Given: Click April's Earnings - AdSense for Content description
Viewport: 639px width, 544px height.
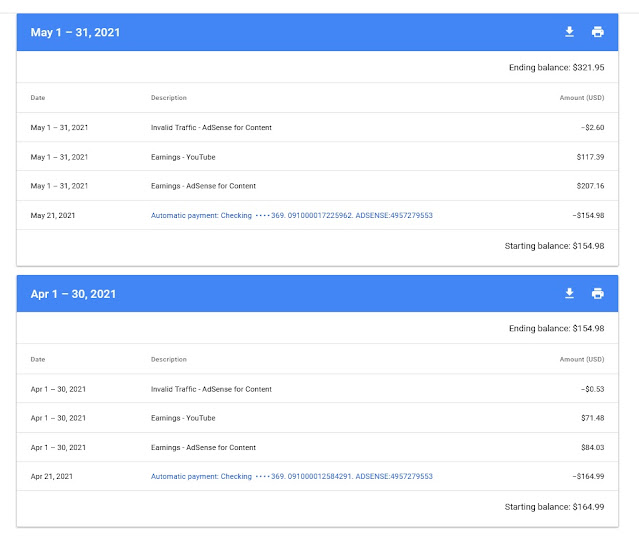Looking at the screenshot, I should point(203,447).
